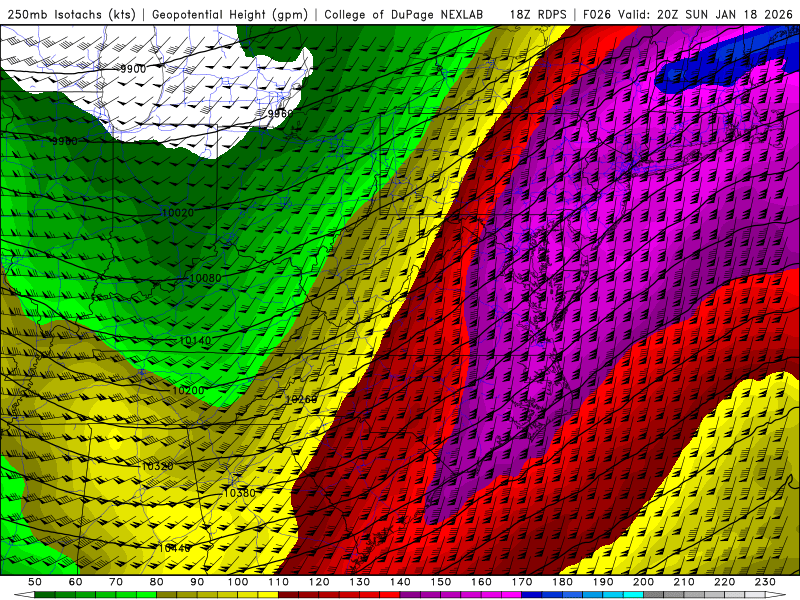Select cyan swatch just left of 200

[634, 595]
